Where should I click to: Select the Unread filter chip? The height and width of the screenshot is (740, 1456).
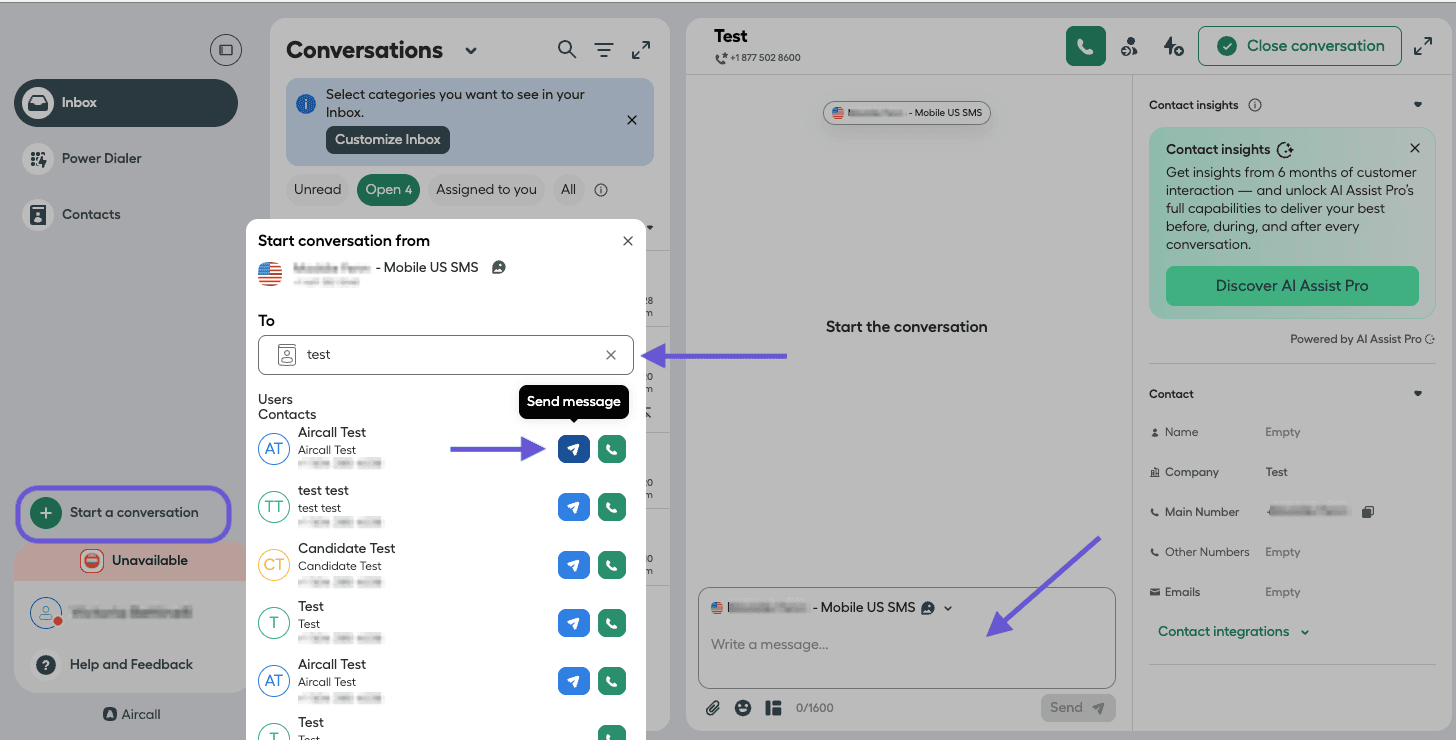coord(317,190)
